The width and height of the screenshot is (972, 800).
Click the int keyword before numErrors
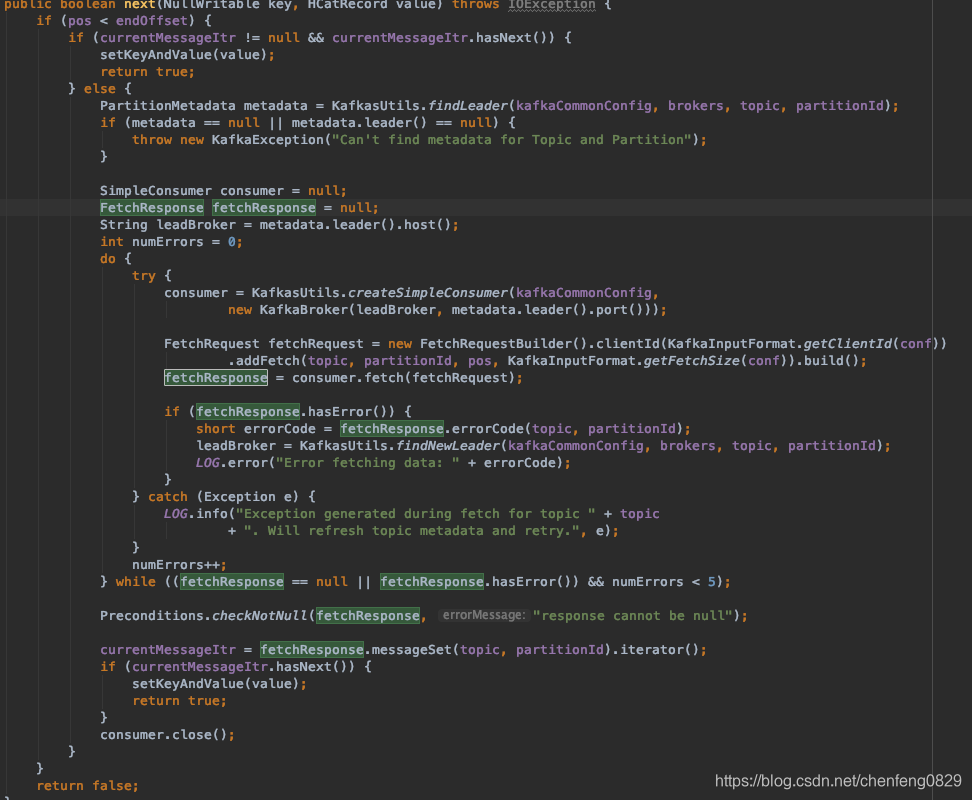tap(112, 242)
